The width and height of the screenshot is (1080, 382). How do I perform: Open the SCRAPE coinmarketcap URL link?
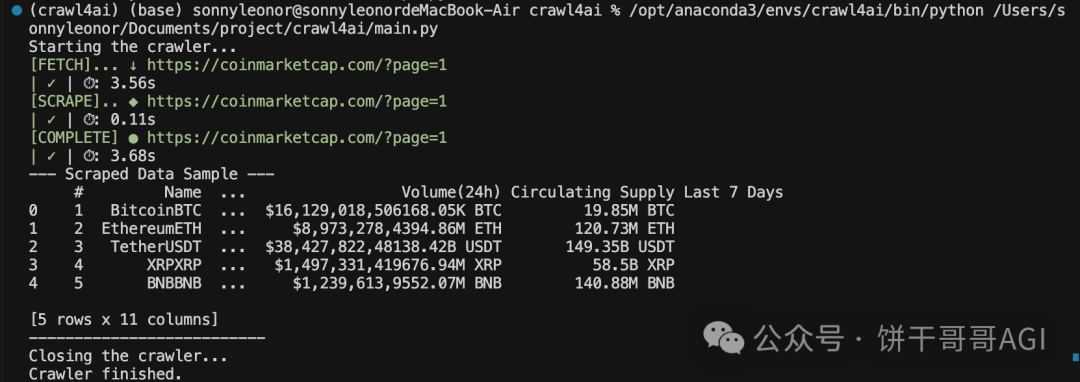click(x=297, y=102)
